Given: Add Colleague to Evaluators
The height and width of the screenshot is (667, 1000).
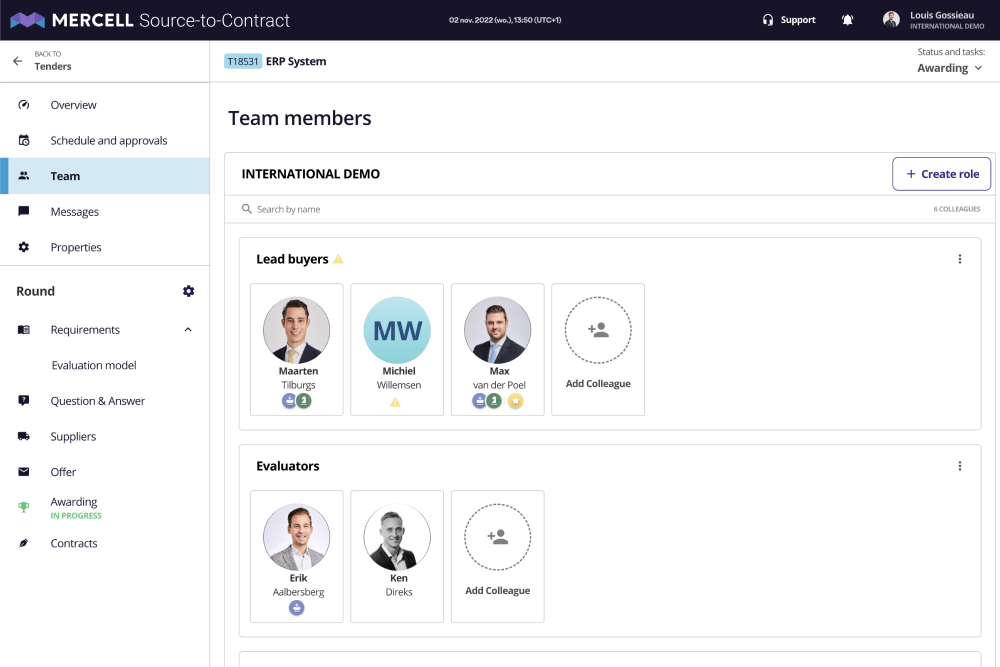Looking at the screenshot, I should click(x=497, y=556).
